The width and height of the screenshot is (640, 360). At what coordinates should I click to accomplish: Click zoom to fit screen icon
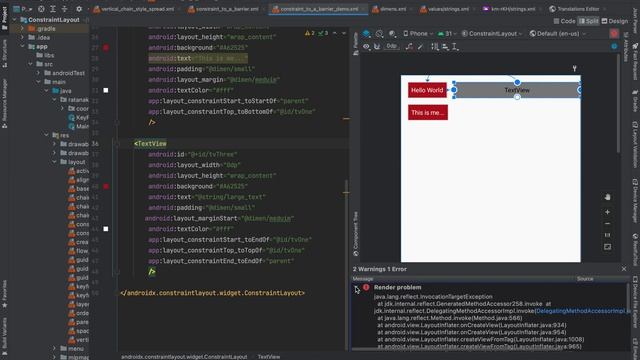pos(607,247)
